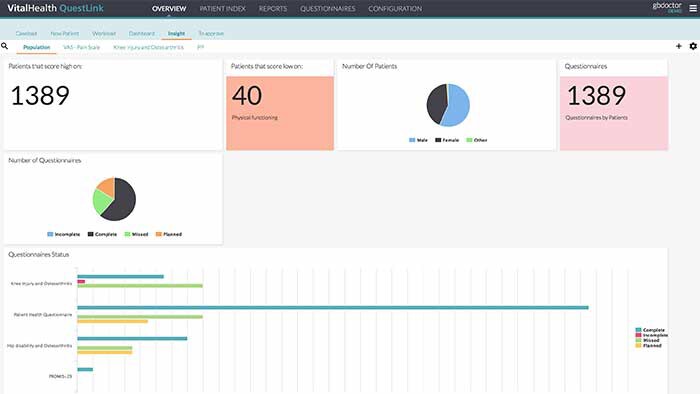Click the Knee Injury Complete teal bar
700x394 pixels.
[121, 277]
